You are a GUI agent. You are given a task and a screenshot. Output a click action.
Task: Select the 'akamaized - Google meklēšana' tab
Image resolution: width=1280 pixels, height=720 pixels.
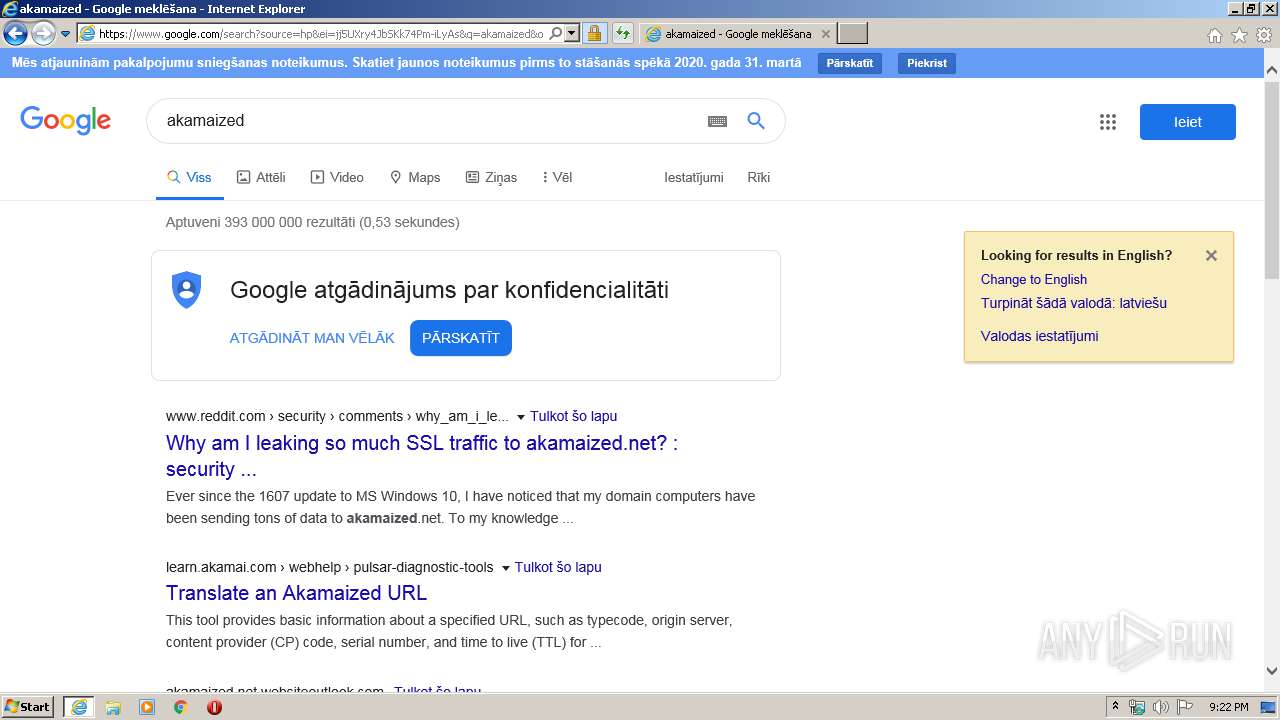[736, 34]
